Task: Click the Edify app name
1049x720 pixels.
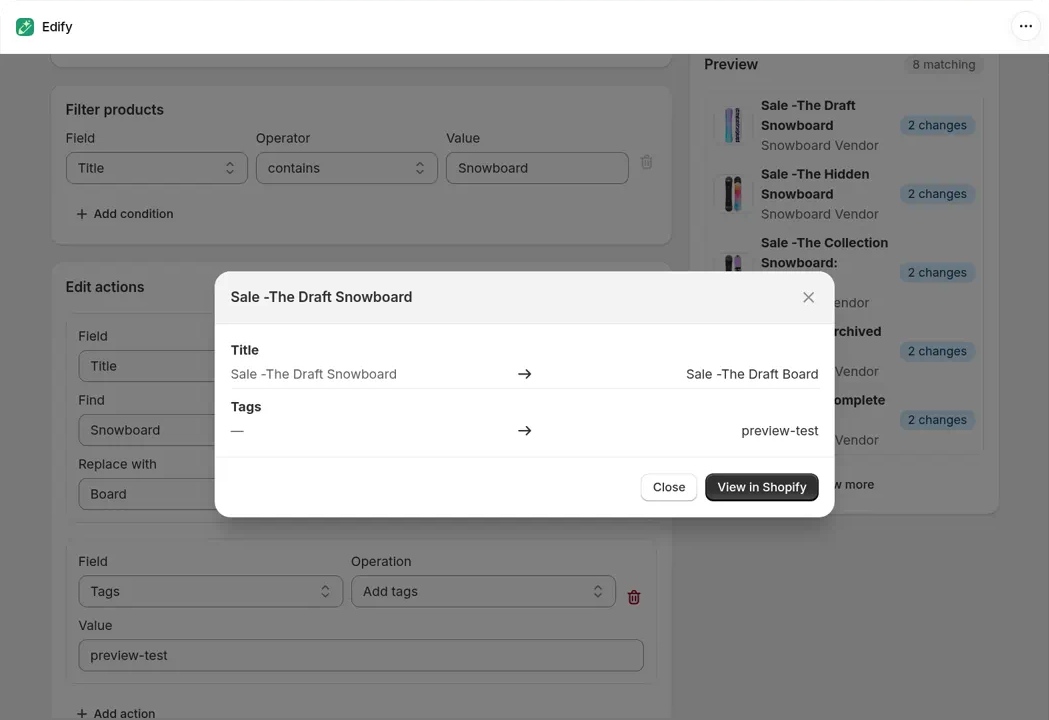Action: 57,27
